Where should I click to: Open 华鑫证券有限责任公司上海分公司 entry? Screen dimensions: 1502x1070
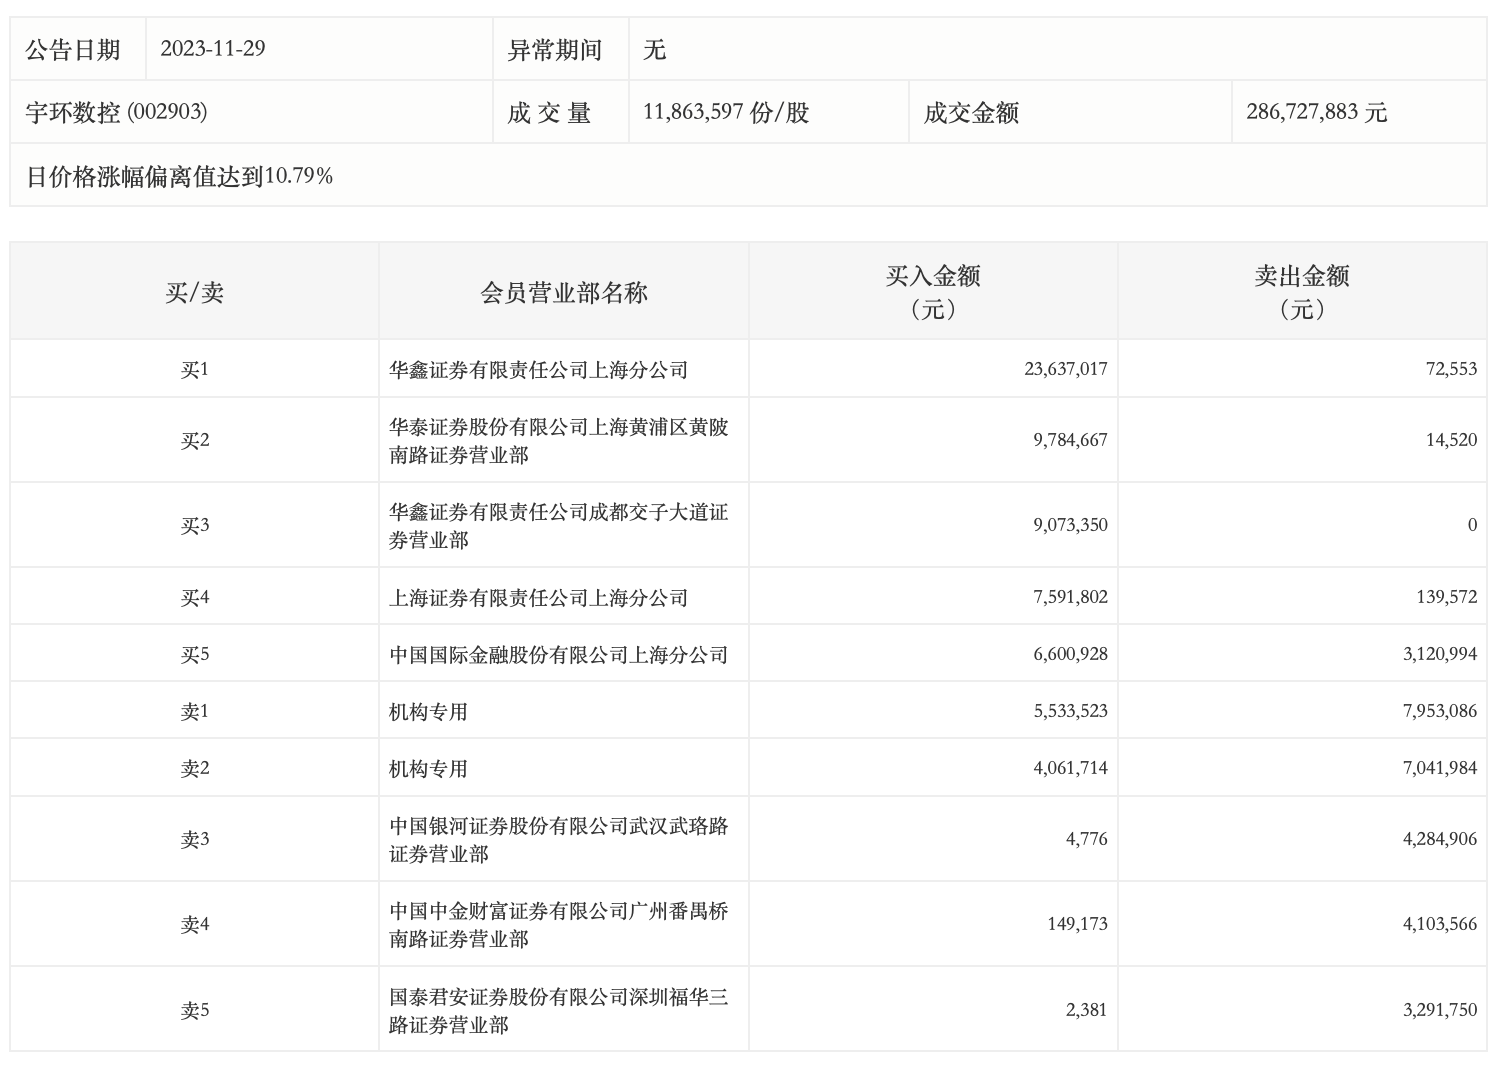(539, 370)
